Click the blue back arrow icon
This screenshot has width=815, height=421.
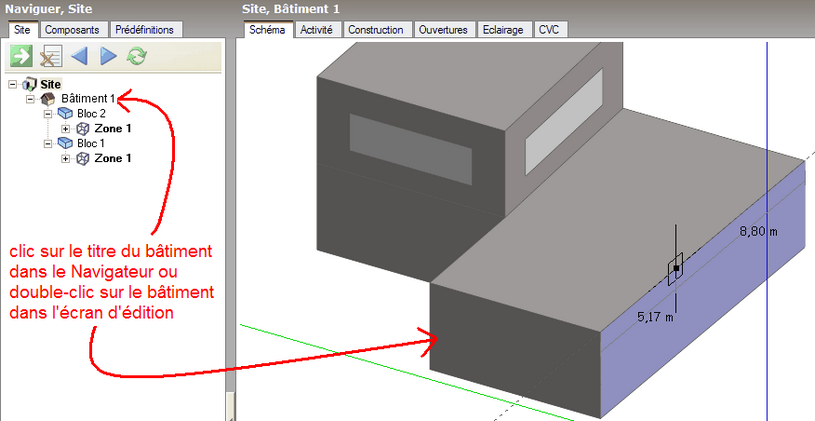coord(79,56)
